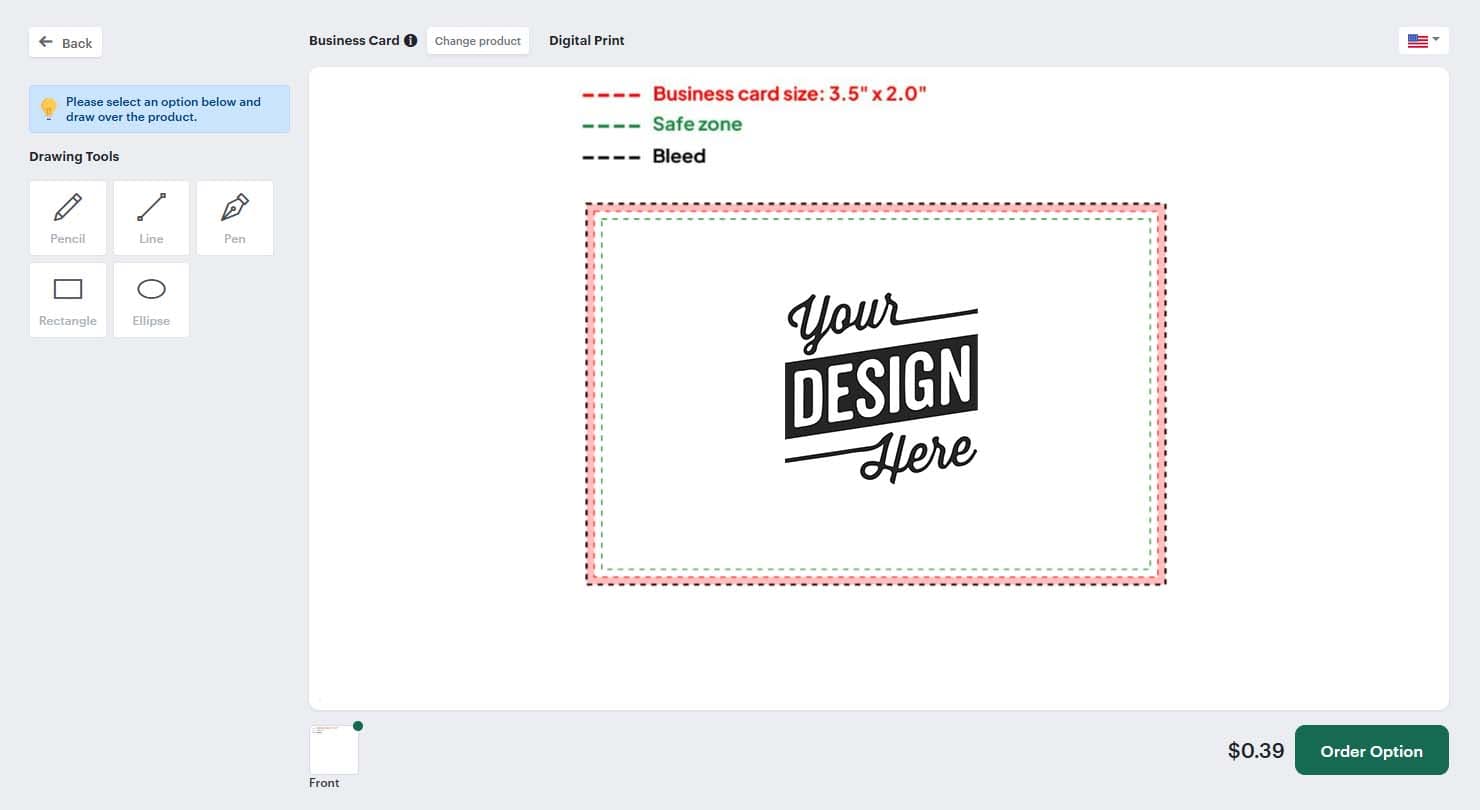
Task: Click the $0.39 price text
Action: [x=1255, y=751]
